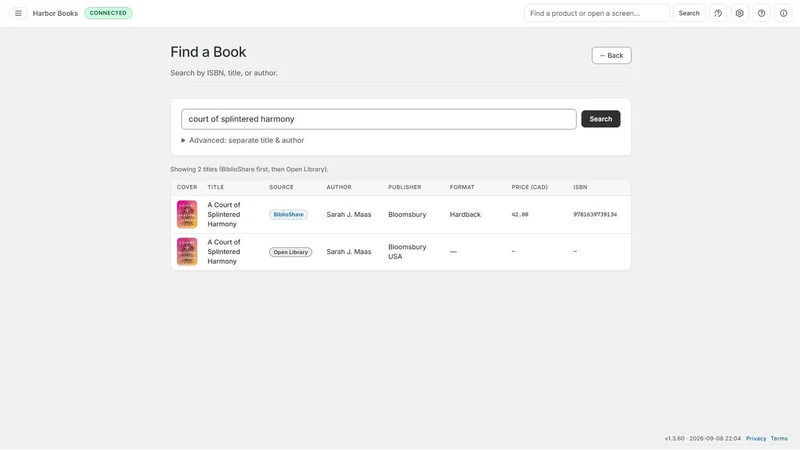Click the 42.00 price cell
Image resolution: width=800 pixels, height=450 pixels.
520,215
